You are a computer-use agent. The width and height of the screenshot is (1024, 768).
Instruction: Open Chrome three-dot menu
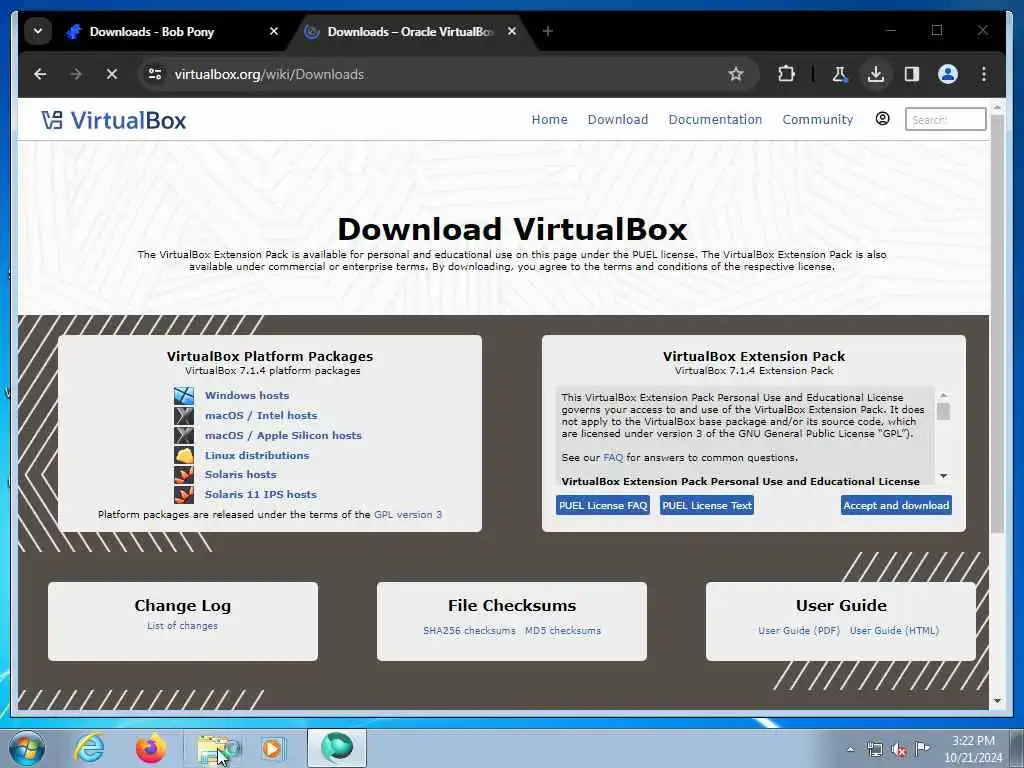coord(984,74)
